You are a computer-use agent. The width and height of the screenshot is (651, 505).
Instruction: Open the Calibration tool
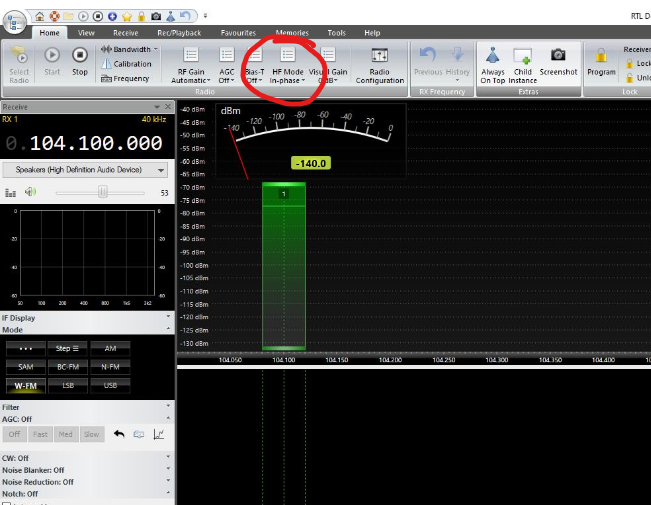pyautogui.click(x=127, y=64)
